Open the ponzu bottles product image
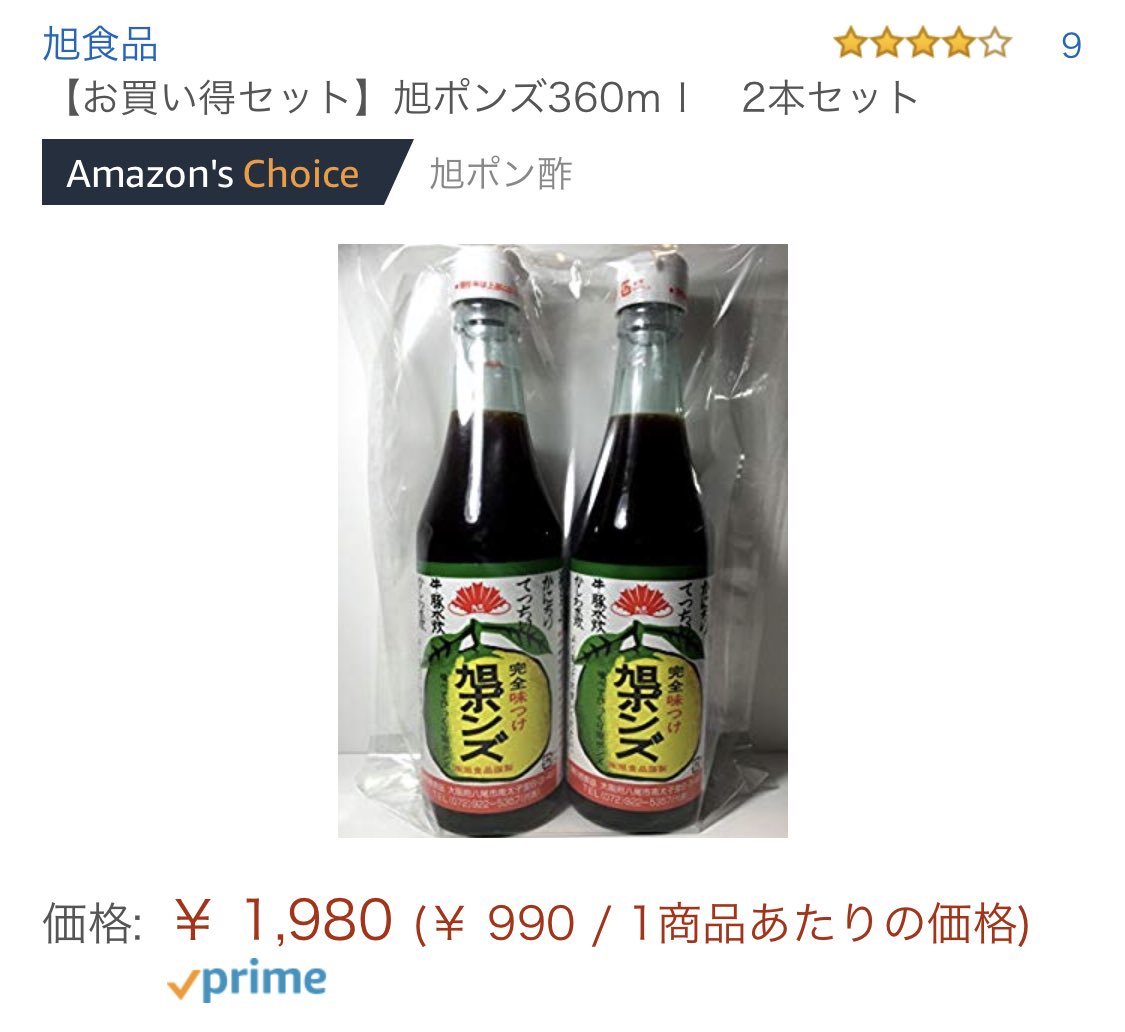The image size is (1125, 1032). click(x=562, y=540)
